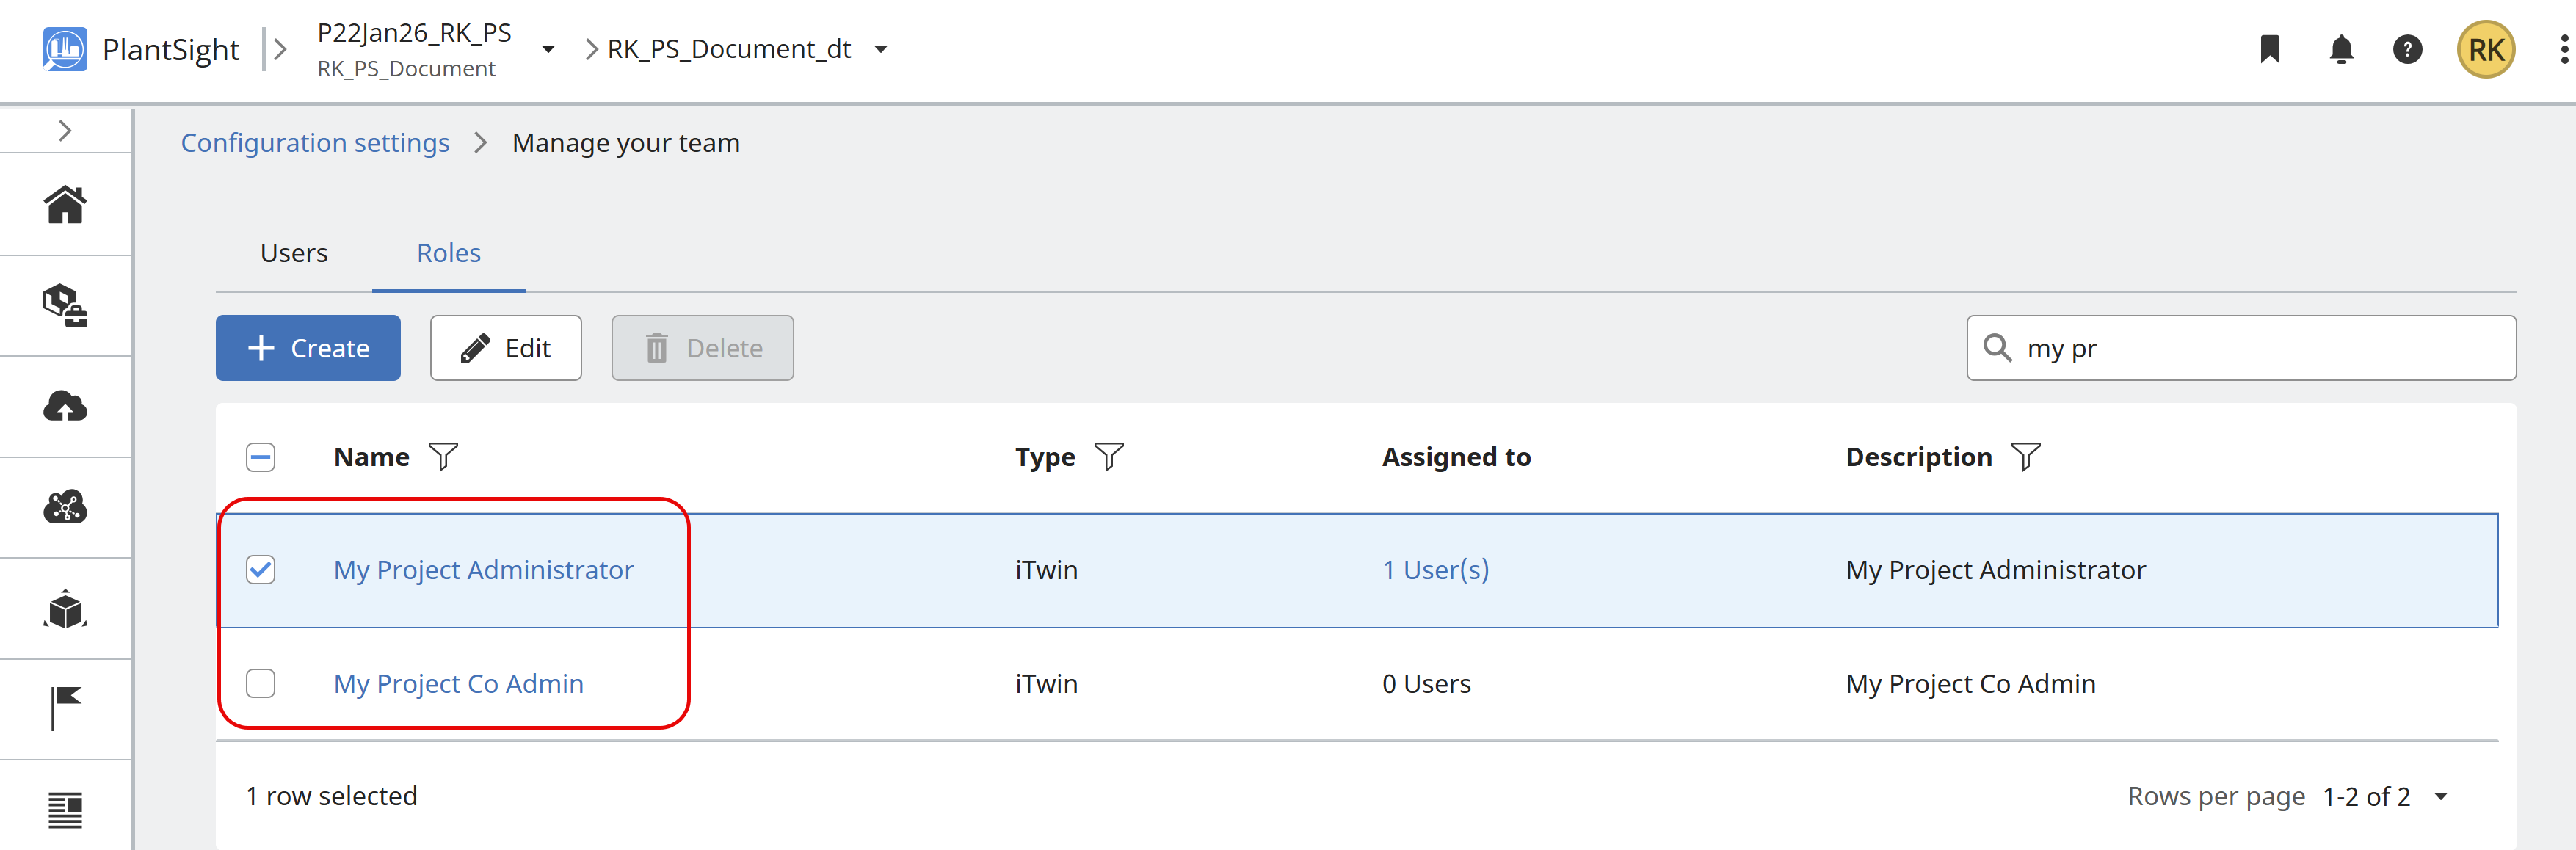
Task: Open the flag icon in sidebar
Action: (x=65, y=708)
